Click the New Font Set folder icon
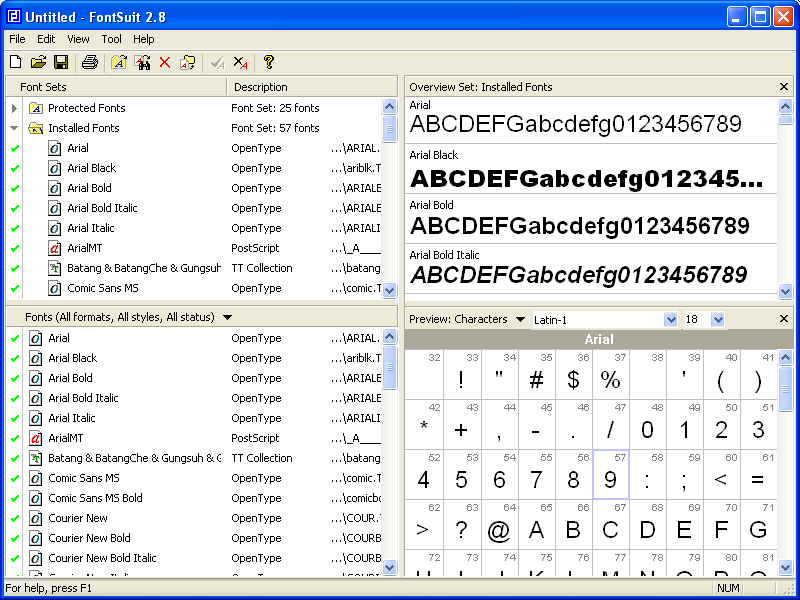This screenshot has height=600, width=800. 119,62
